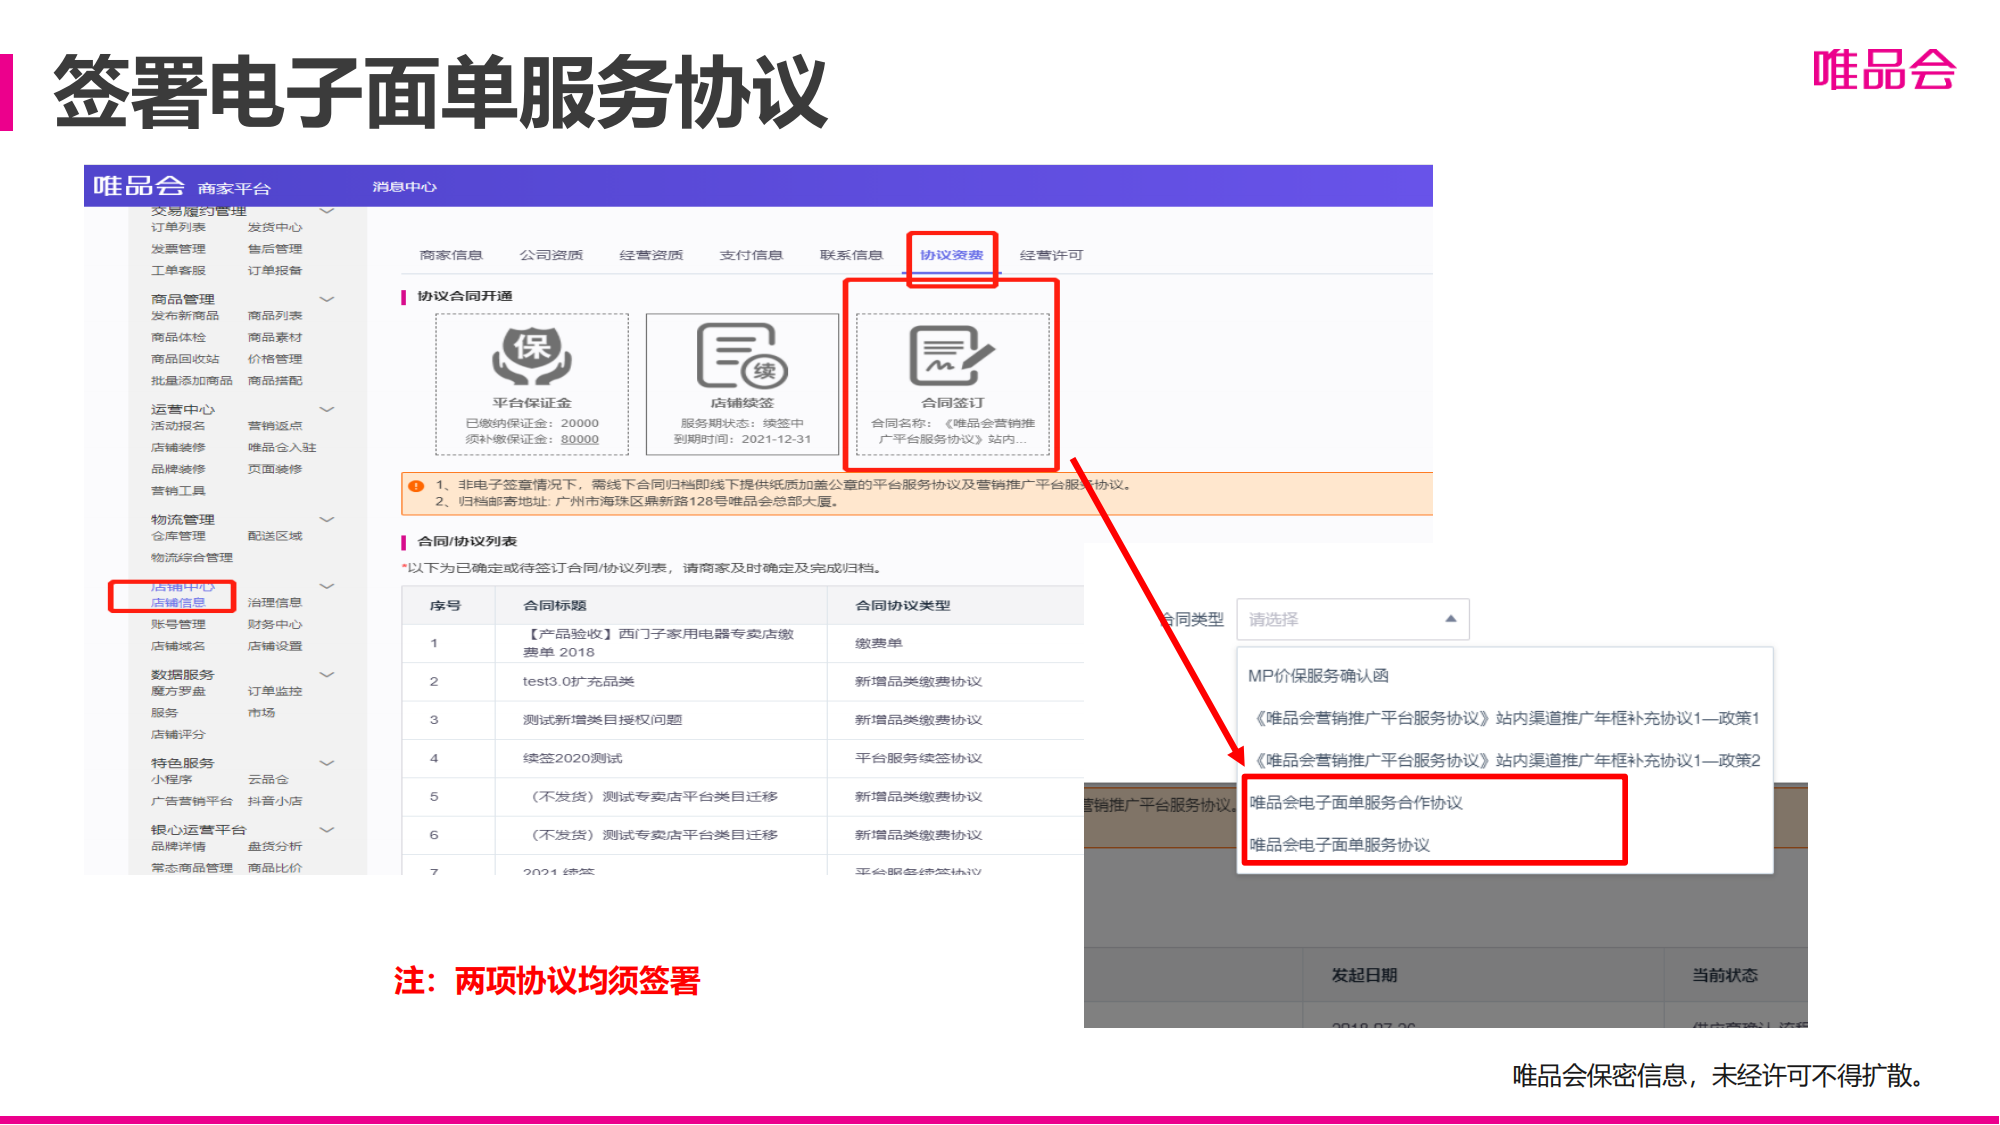The height and width of the screenshot is (1125, 2000).
Task: Open 消息中心 in the top bar
Action: [x=405, y=187]
